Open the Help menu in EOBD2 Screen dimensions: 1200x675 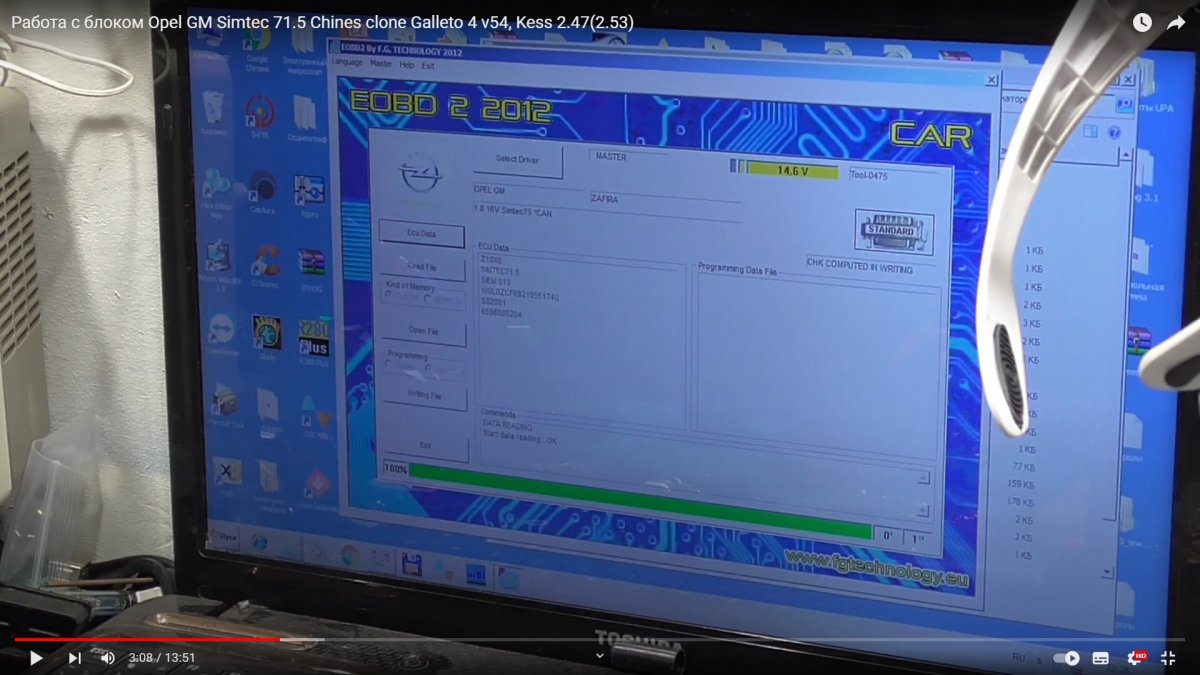pos(407,65)
